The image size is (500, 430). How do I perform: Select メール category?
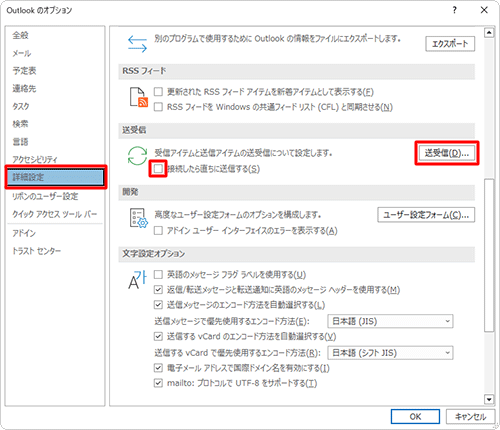coord(55,53)
